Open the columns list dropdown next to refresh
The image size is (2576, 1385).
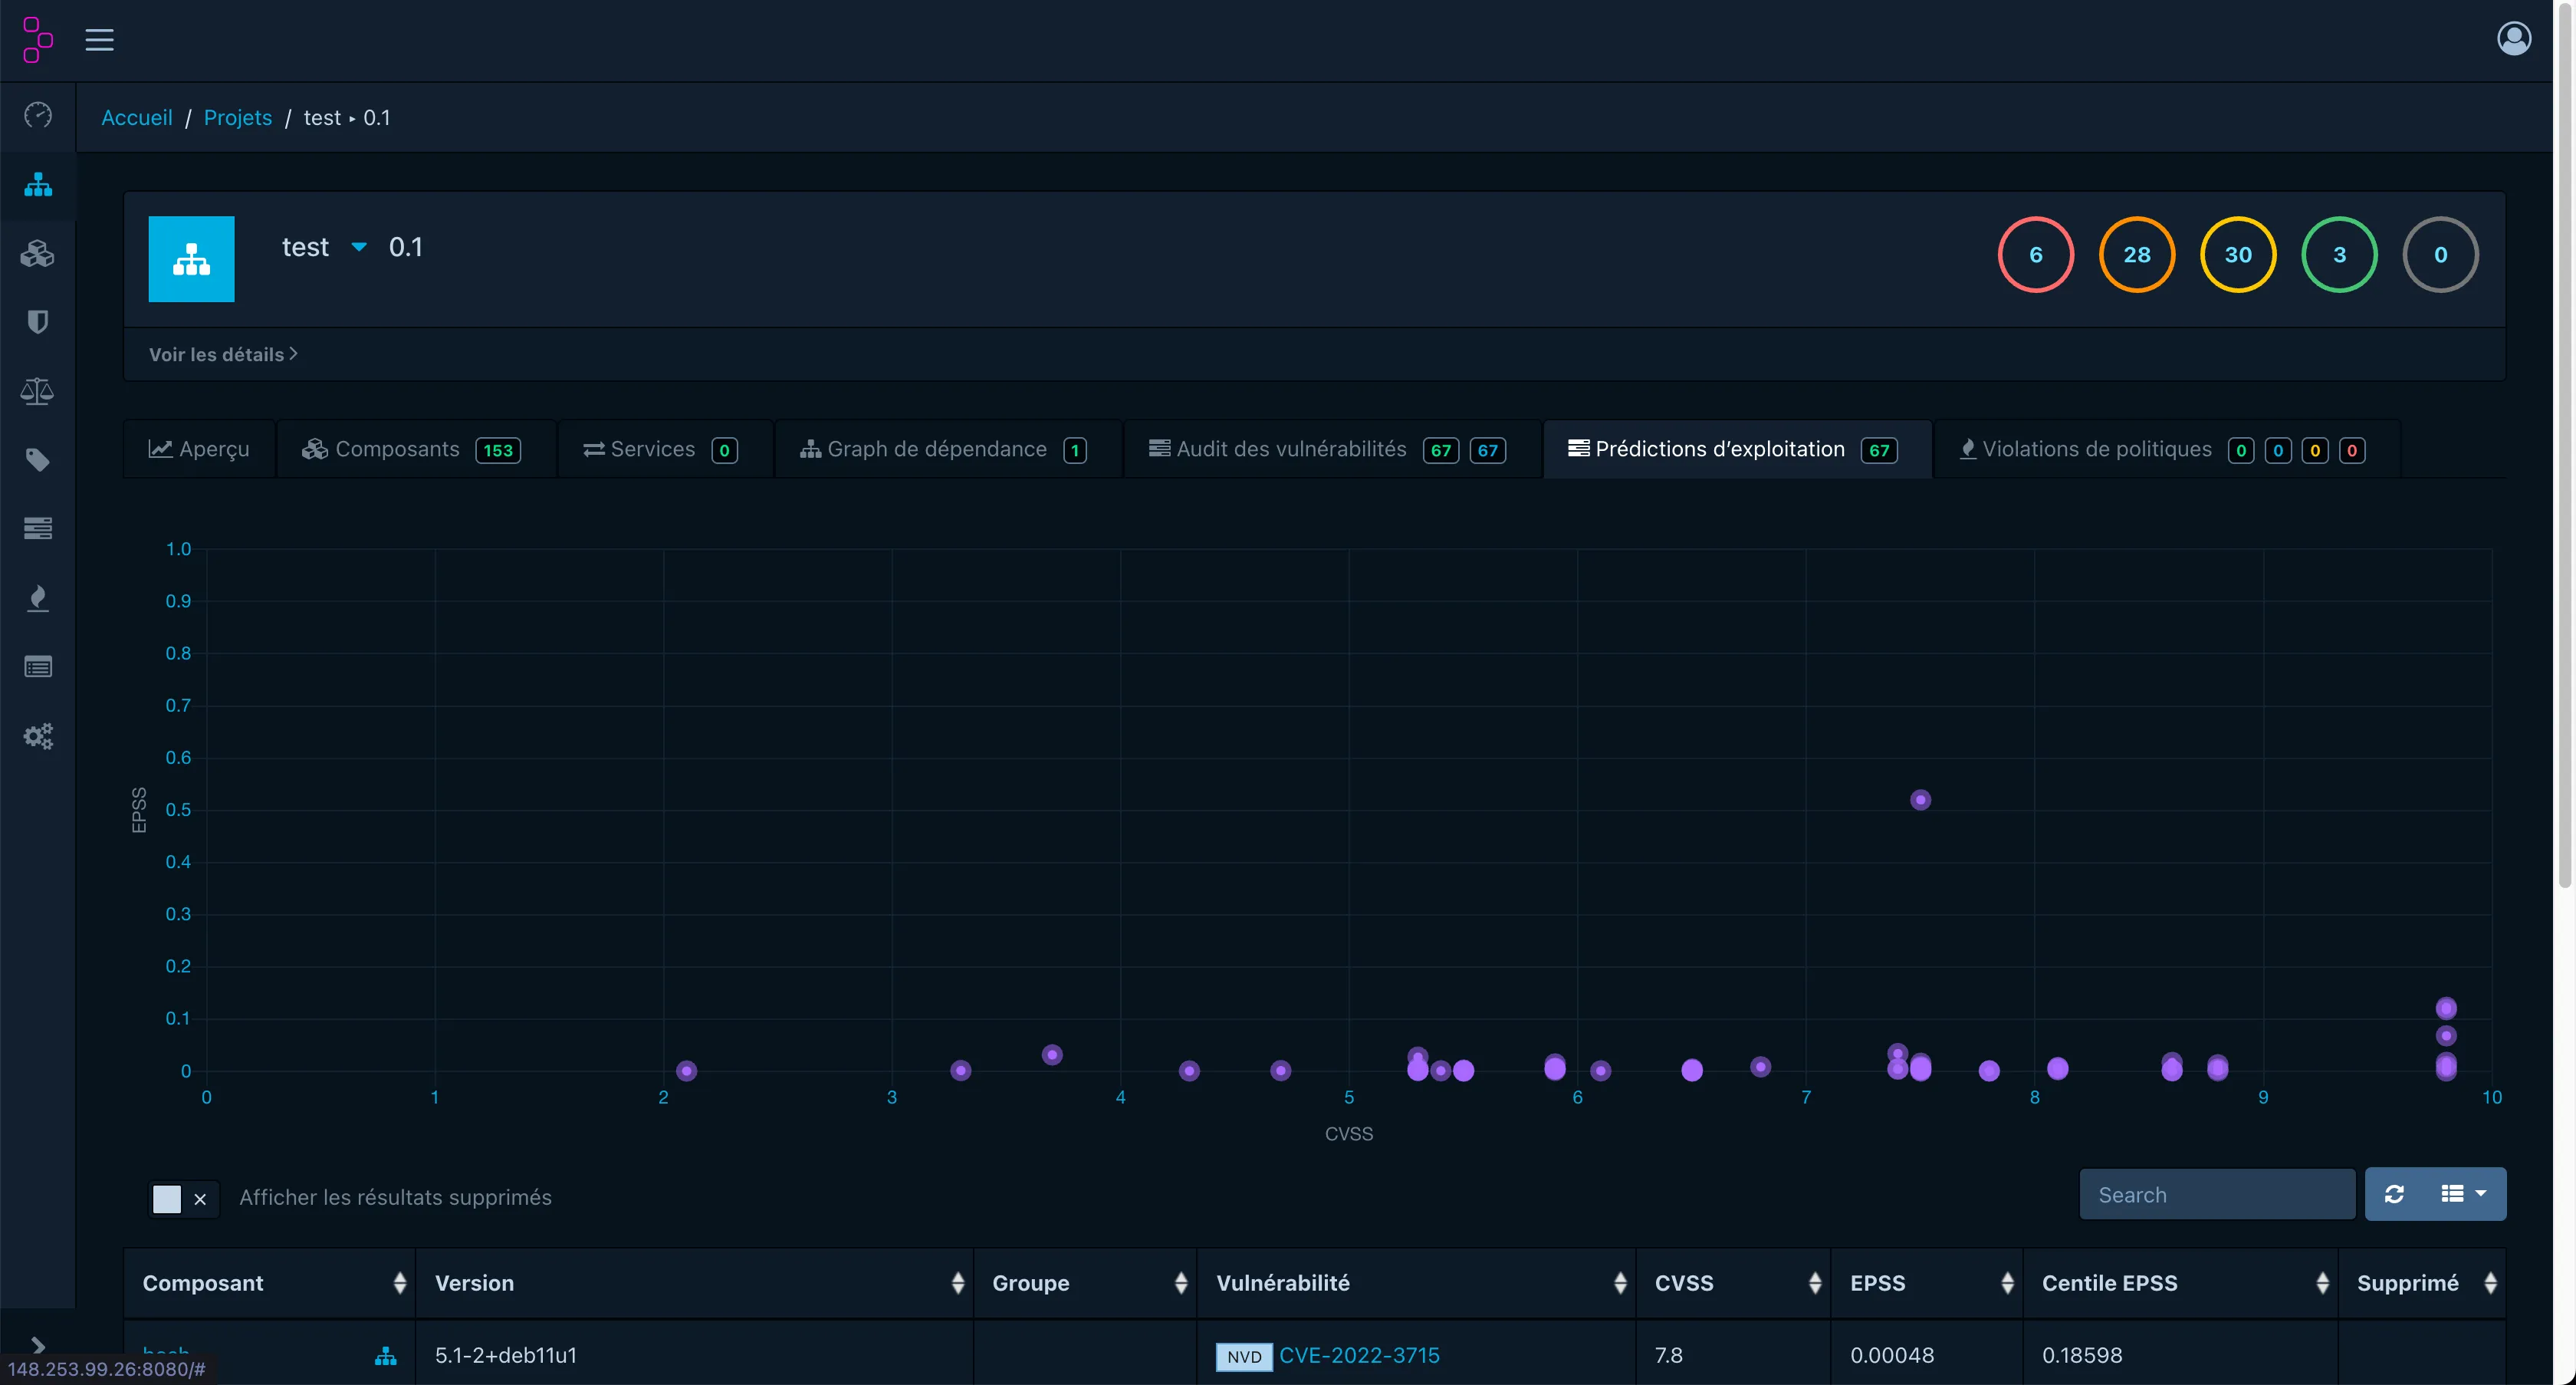pos(2462,1193)
